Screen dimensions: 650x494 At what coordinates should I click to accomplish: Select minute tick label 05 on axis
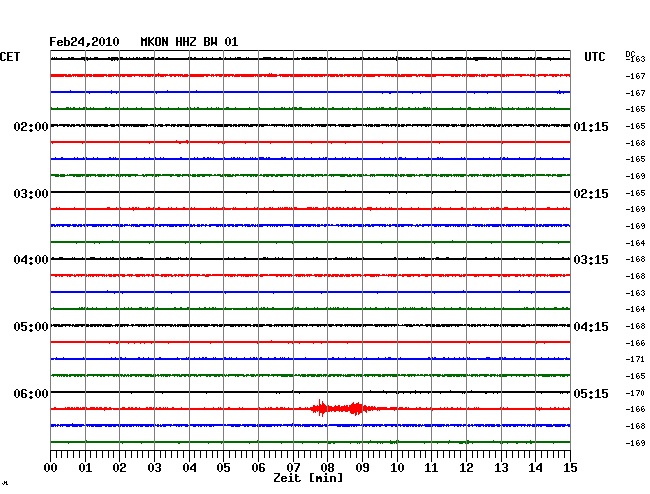coord(223,467)
